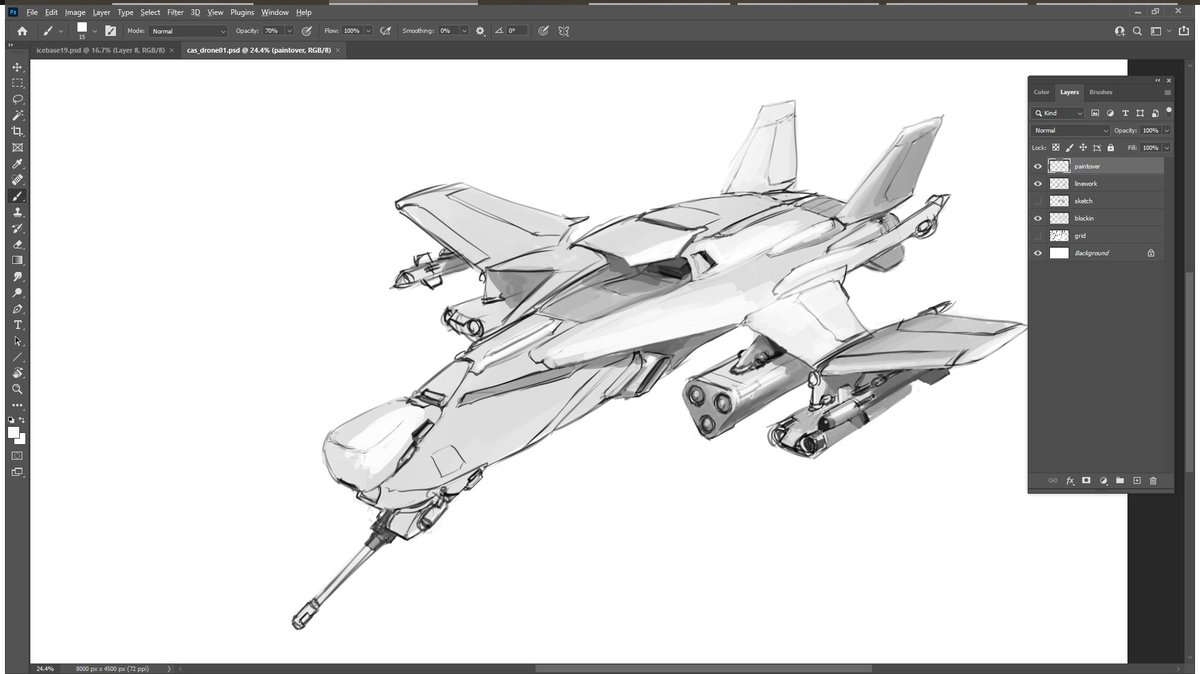Select the Line tool
This screenshot has height=674, width=1200.
point(17,357)
